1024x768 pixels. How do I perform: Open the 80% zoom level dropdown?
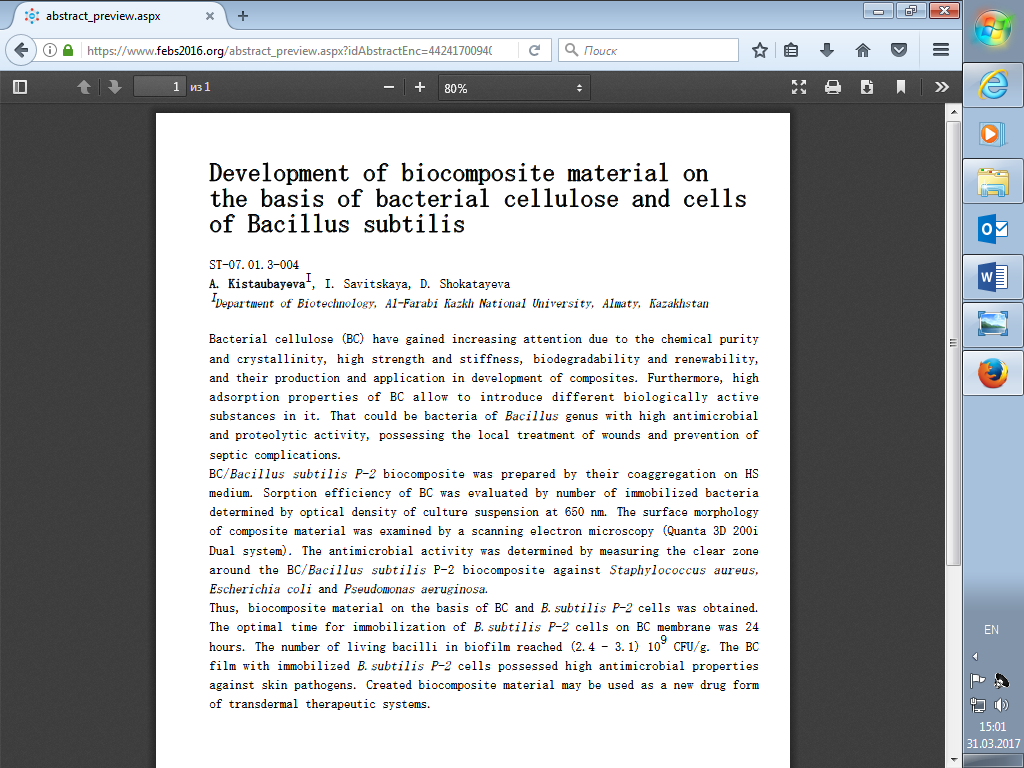pyautogui.click(x=513, y=88)
